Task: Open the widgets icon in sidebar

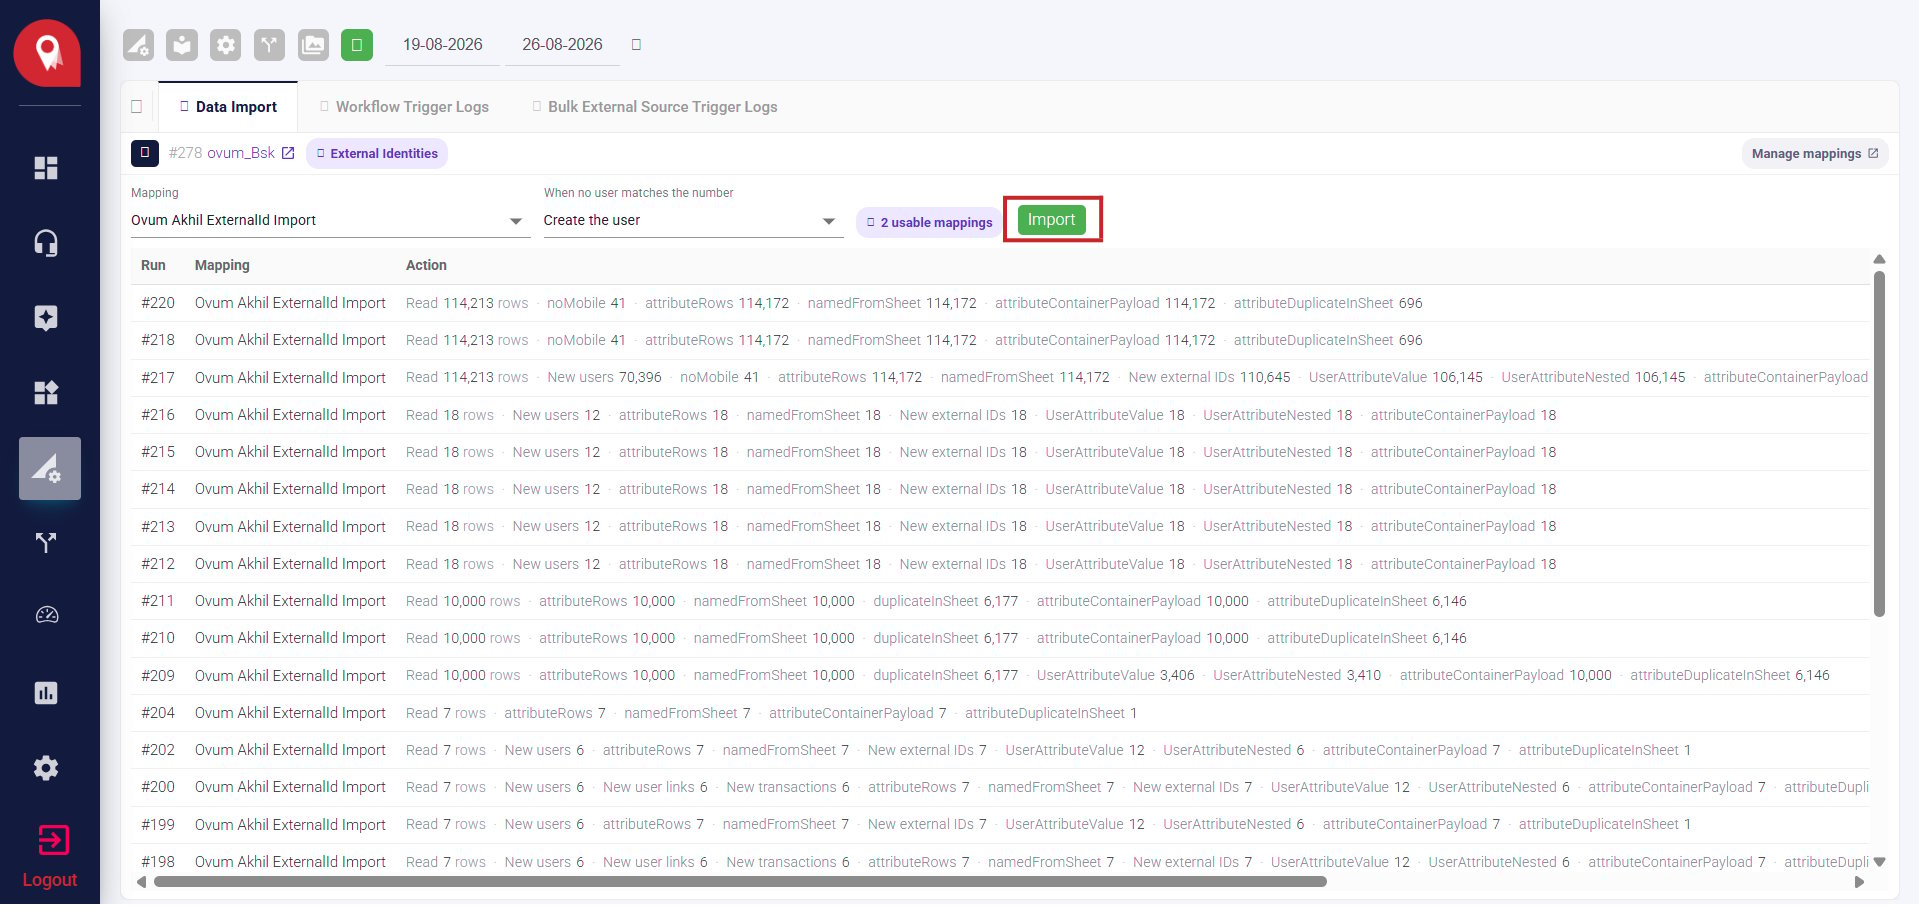Action: tap(46, 393)
